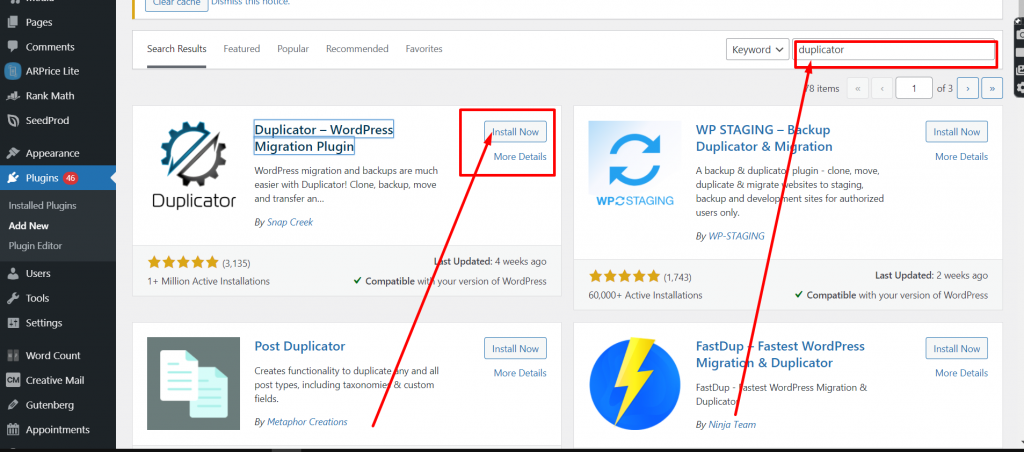1024x452 pixels.
Task: Open the Users menu
Action: click(38, 274)
